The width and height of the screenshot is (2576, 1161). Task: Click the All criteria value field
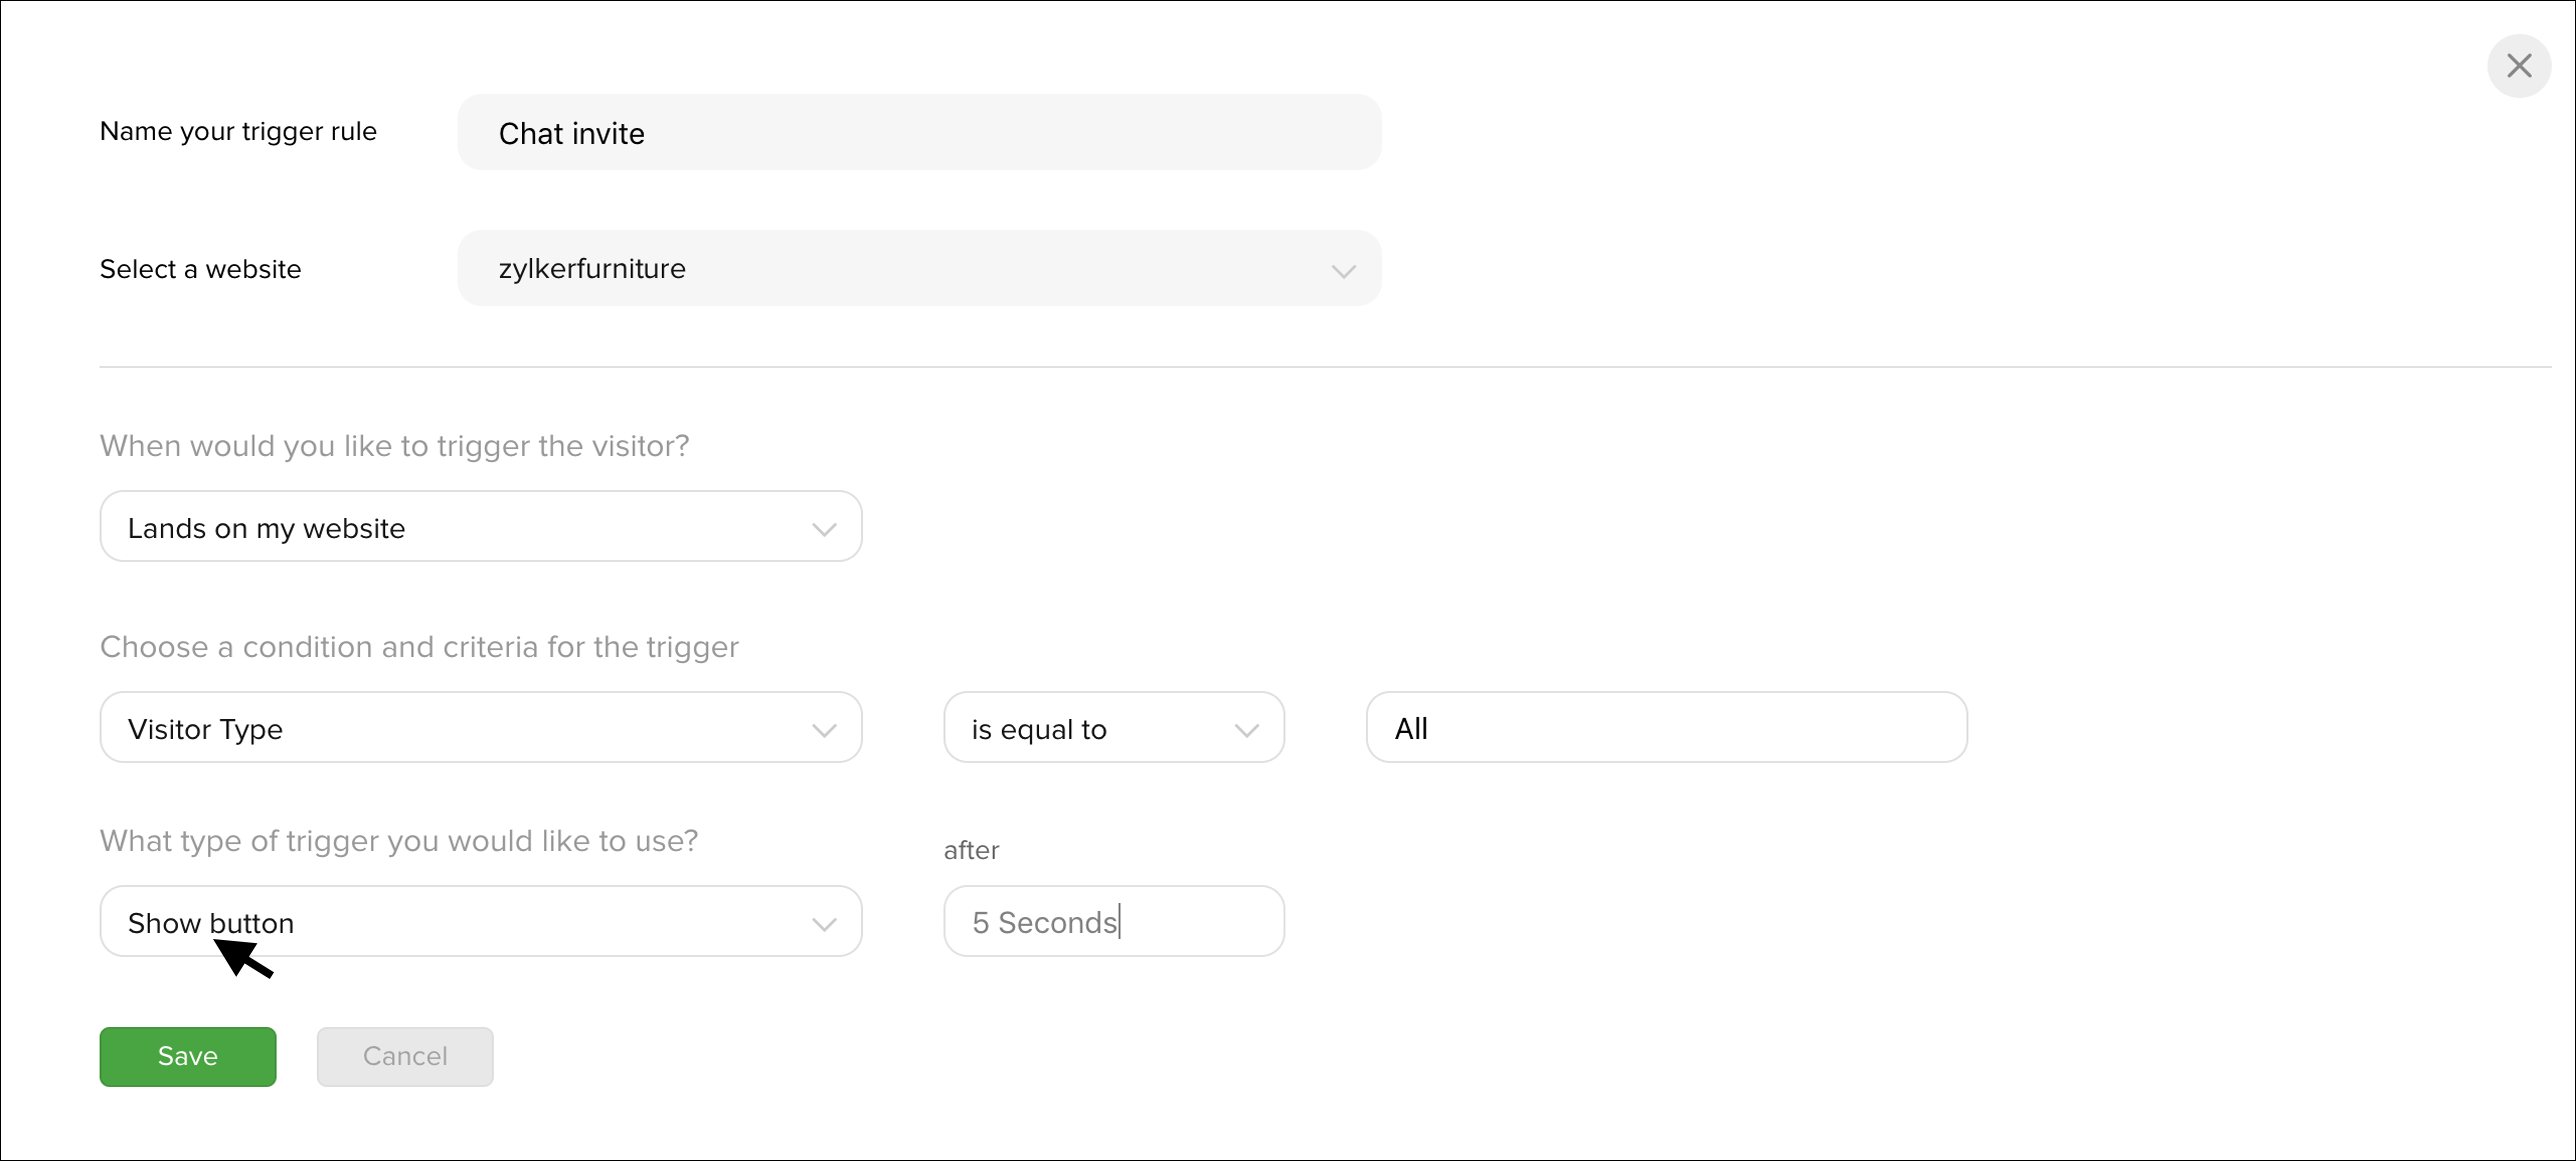pos(1667,728)
